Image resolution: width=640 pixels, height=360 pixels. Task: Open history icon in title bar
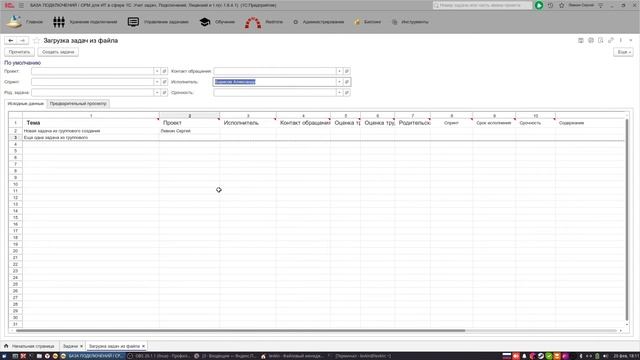(x=550, y=5)
